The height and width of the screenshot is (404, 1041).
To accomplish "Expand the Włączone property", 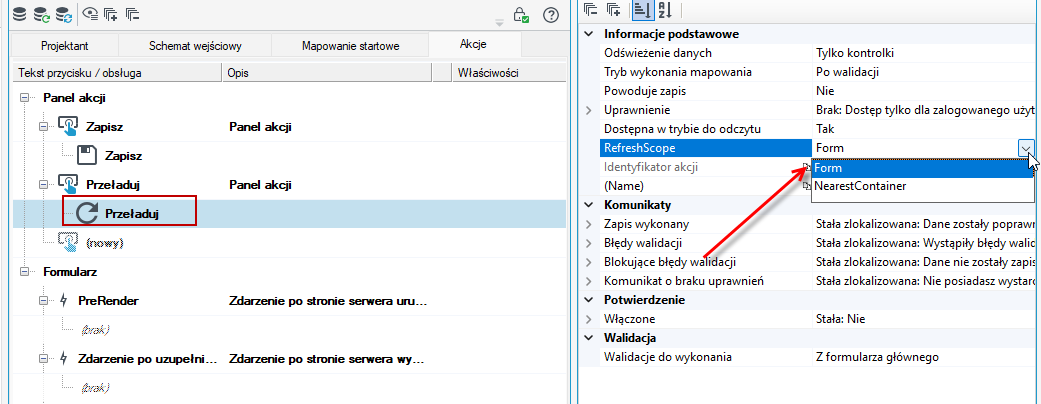I will (x=589, y=319).
